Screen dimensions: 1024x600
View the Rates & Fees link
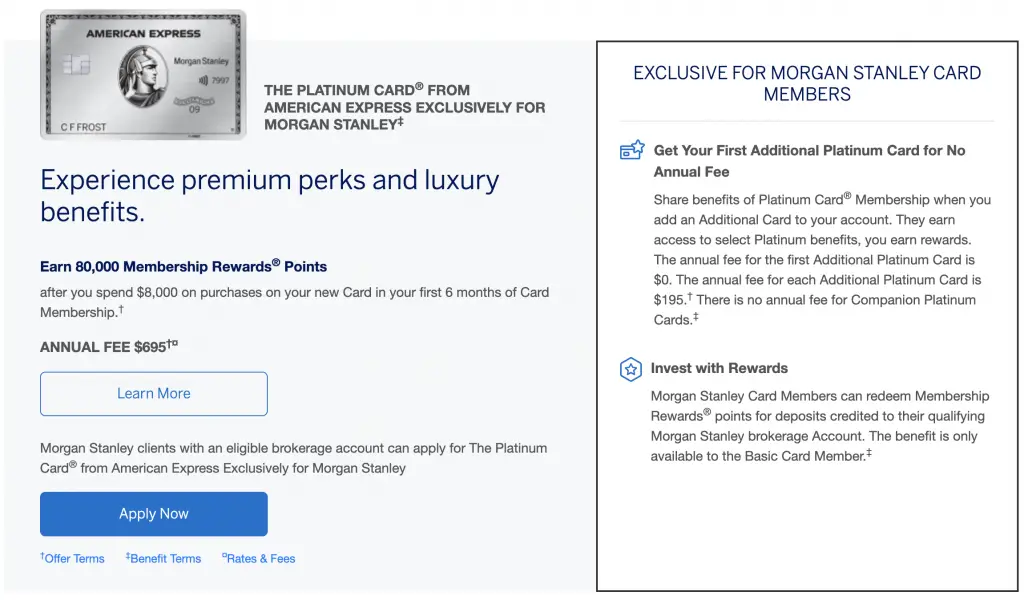point(260,559)
